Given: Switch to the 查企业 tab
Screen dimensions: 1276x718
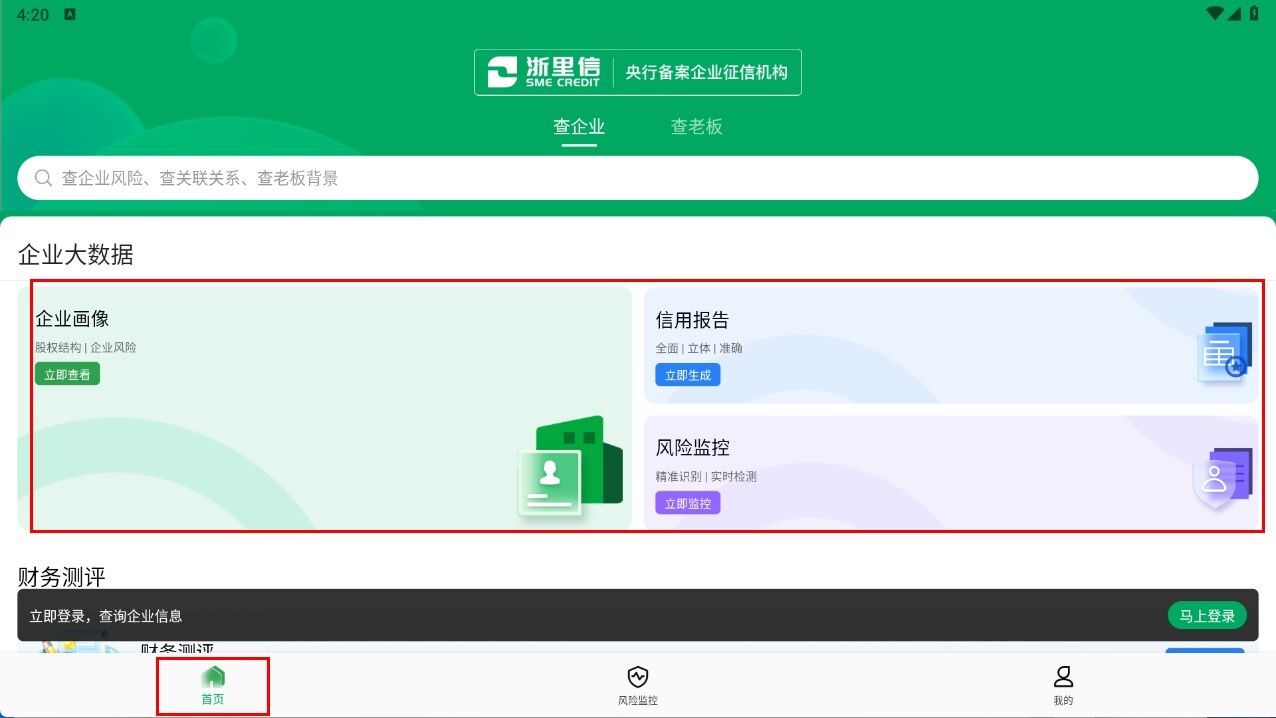Looking at the screenshot, I should pyautogui.click(x=579, y=127).
